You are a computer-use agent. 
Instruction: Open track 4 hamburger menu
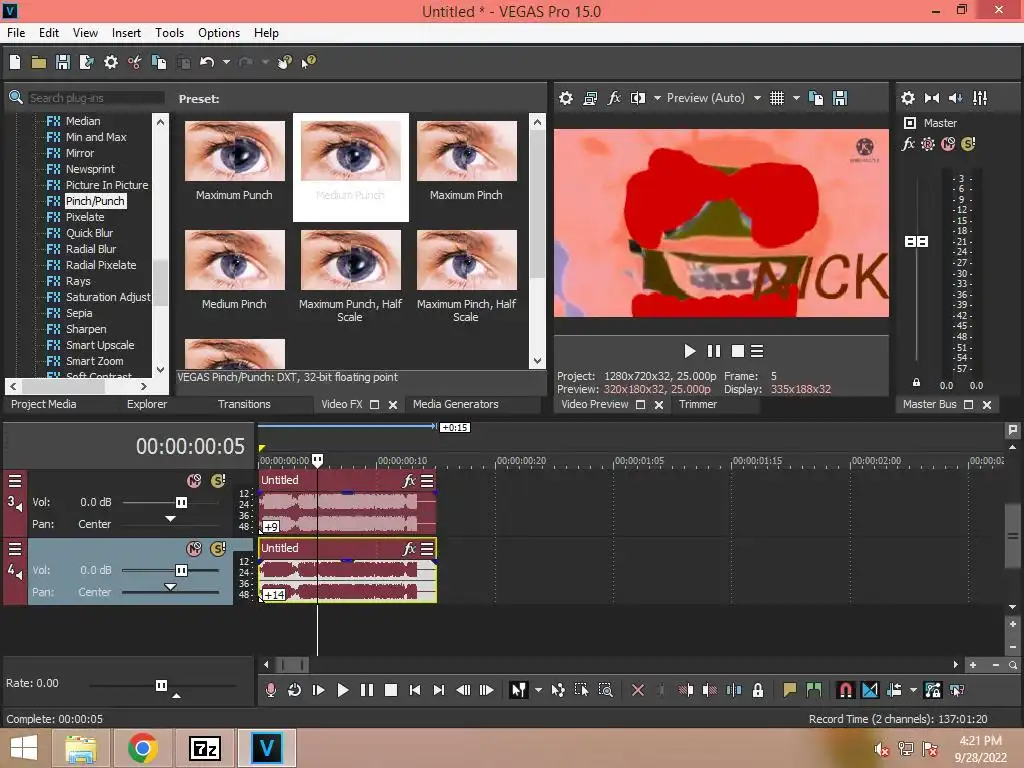pyautogui.click(x=15, y=549)
